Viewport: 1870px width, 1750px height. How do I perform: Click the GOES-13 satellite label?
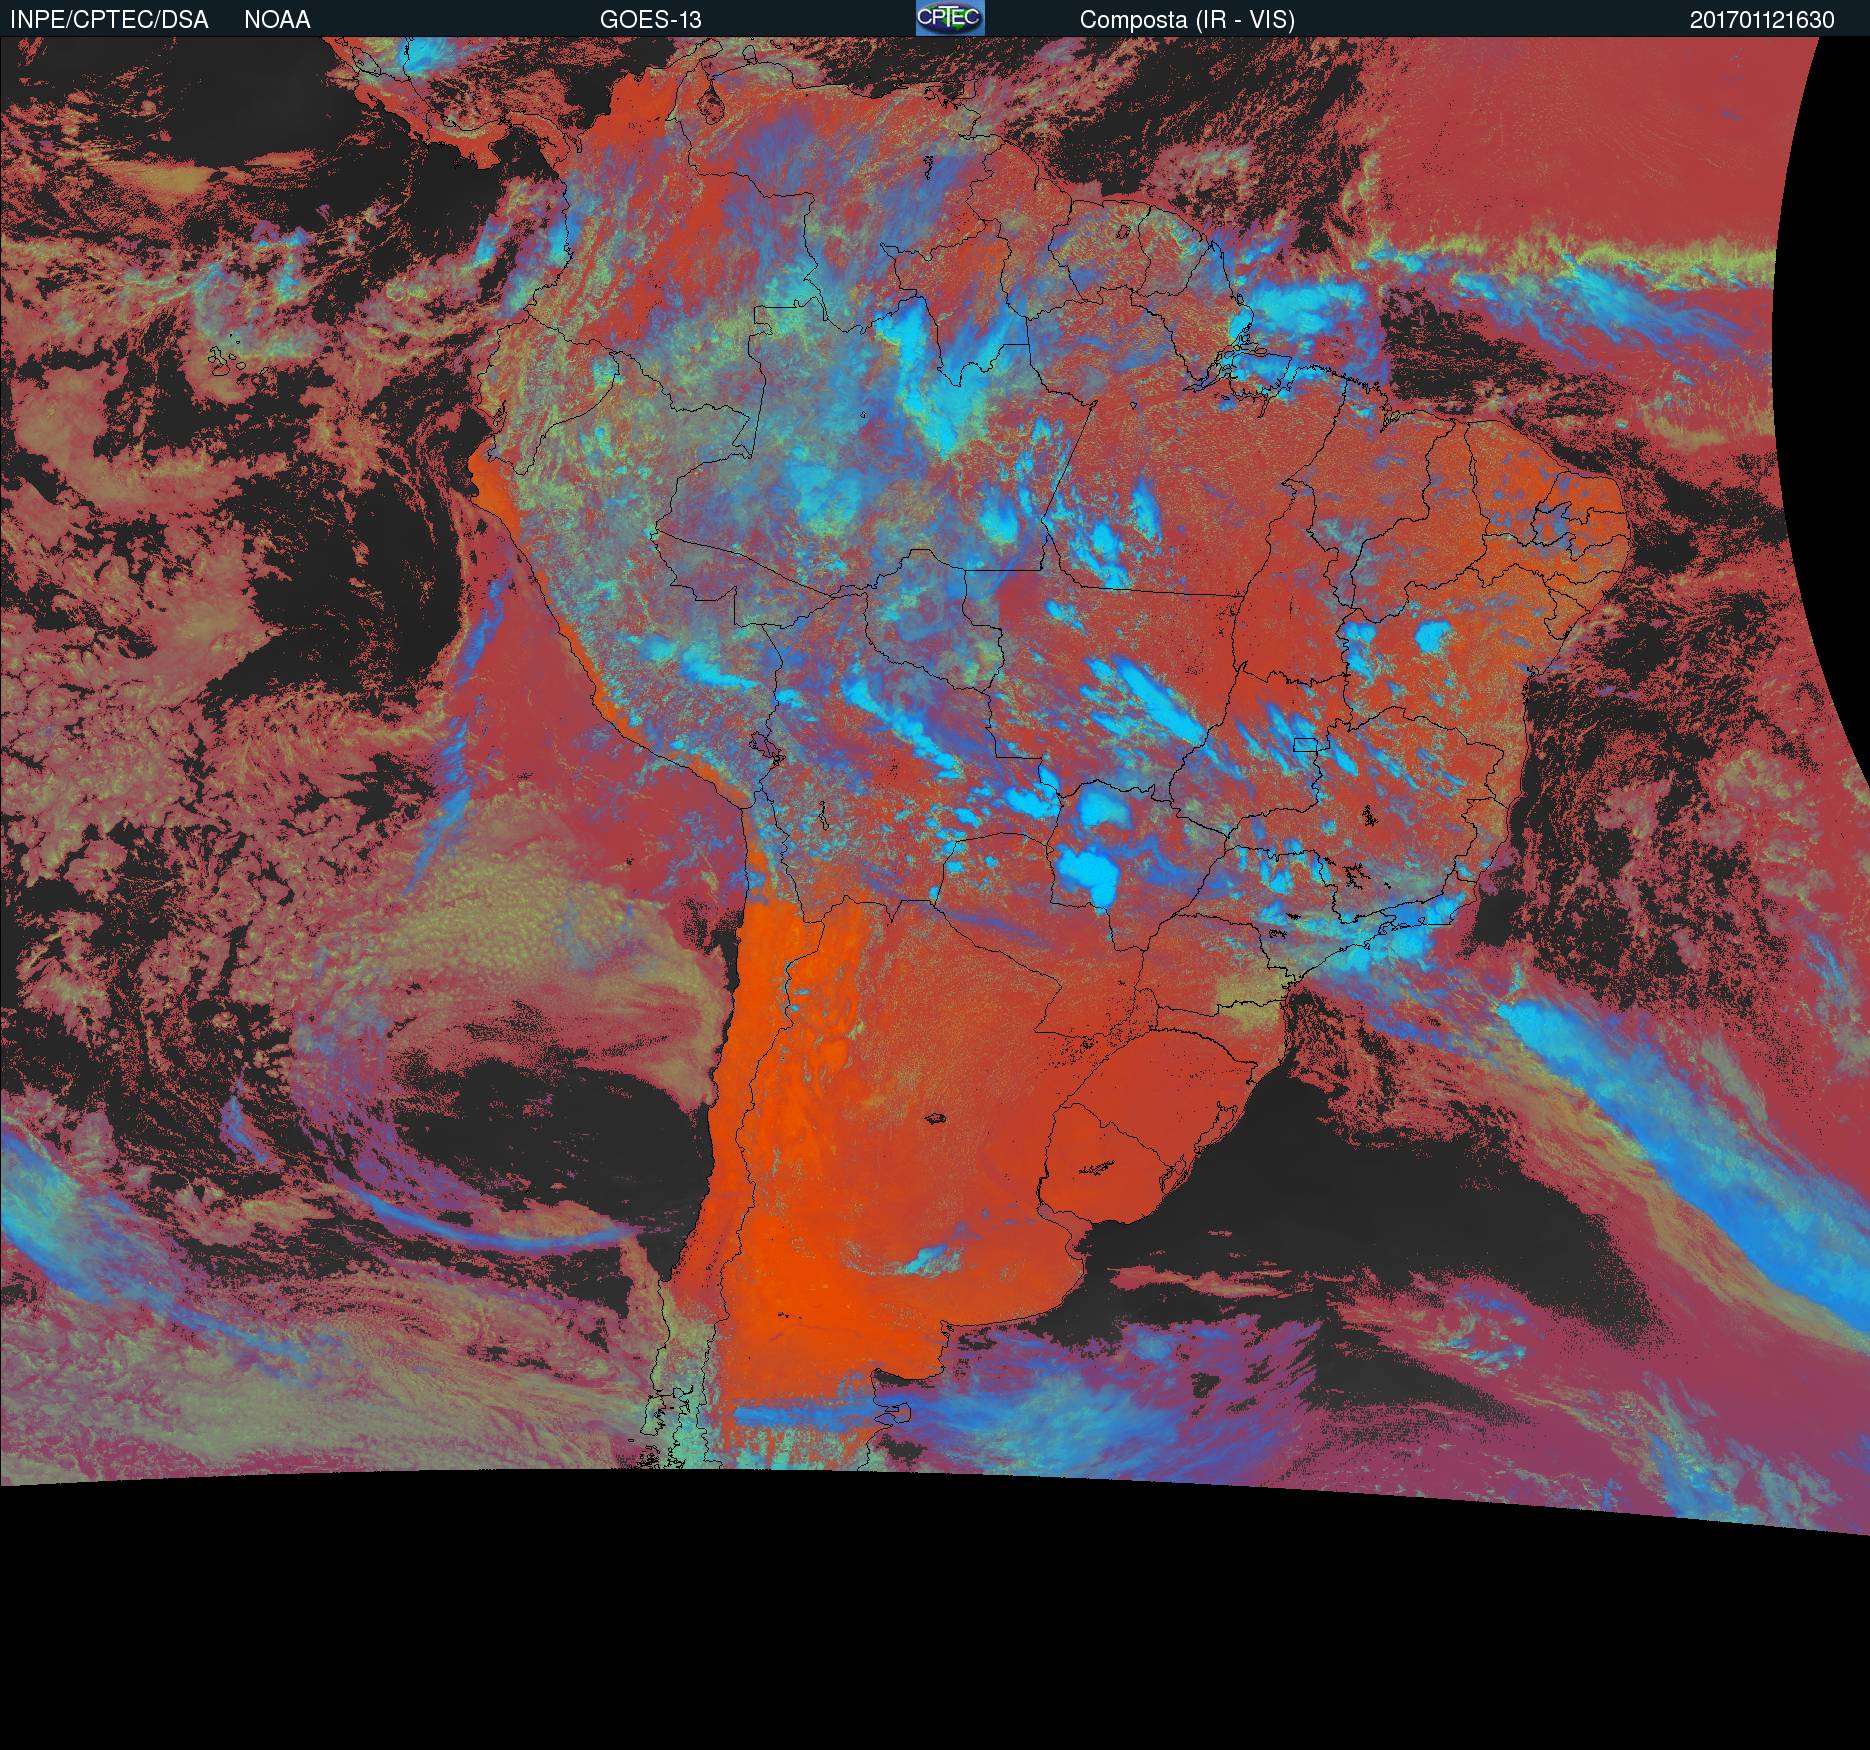point(650,20)
